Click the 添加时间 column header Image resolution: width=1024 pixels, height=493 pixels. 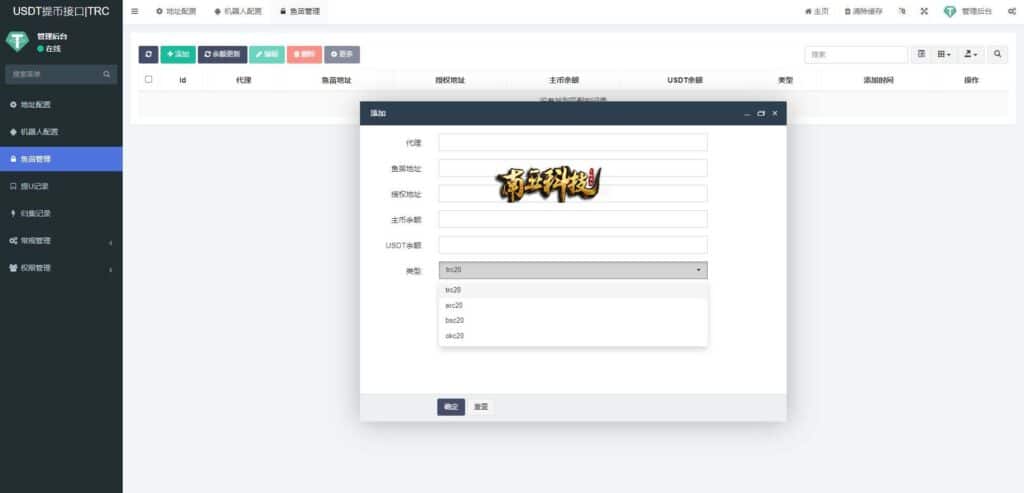click(x=878, y=80)
